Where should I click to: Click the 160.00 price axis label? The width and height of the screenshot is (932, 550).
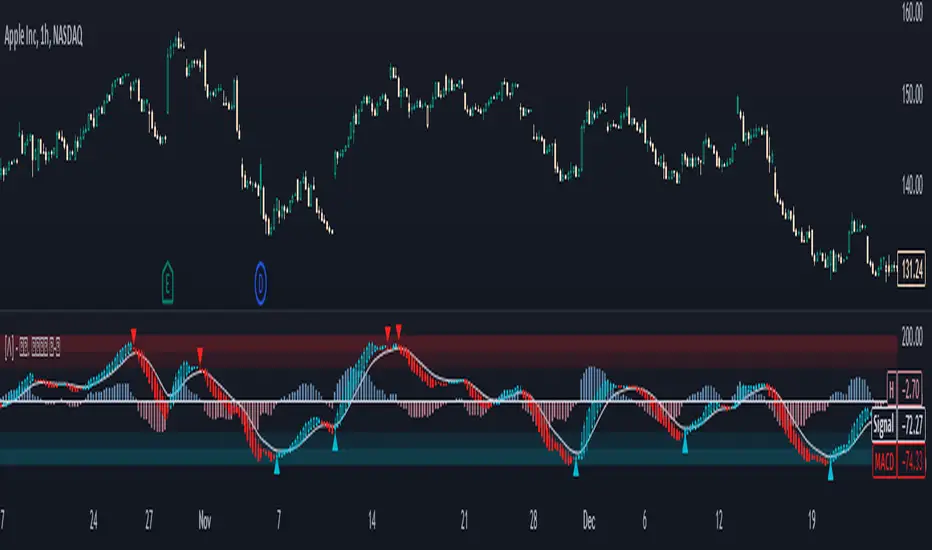pyautogui.click(x=912, y=12)
